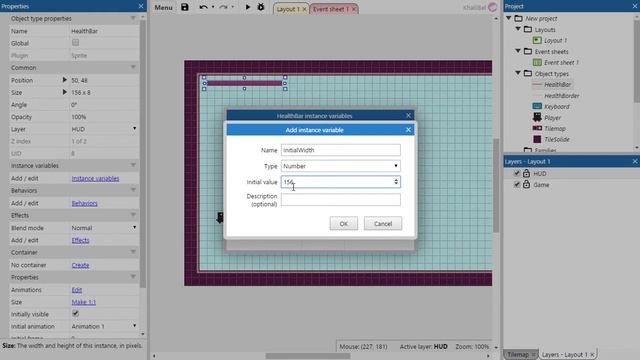
Task: Click the Event sheets folder icon
Action: (528, 51)
